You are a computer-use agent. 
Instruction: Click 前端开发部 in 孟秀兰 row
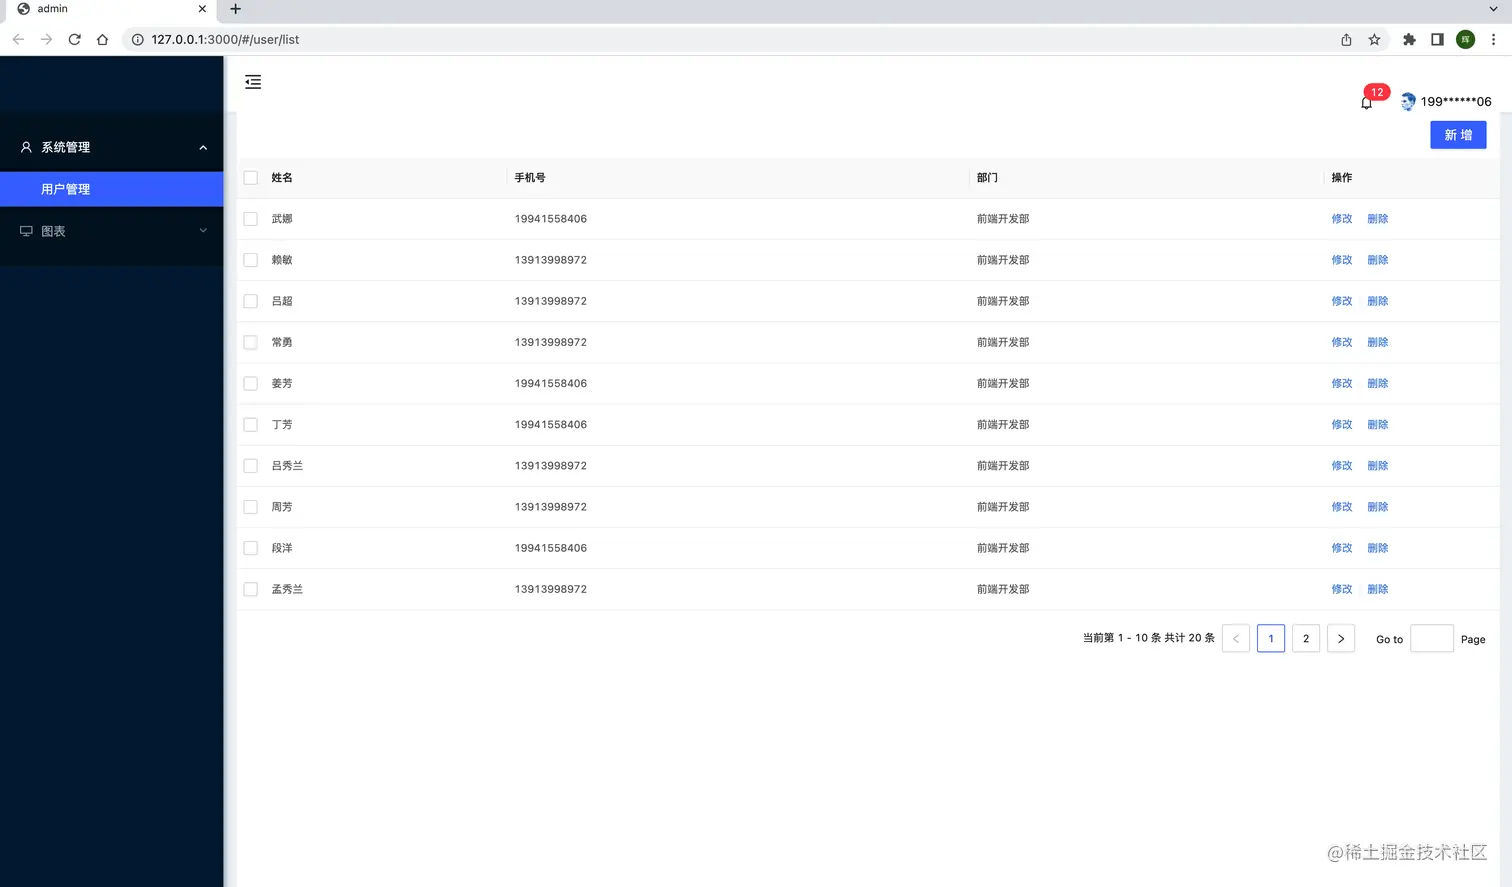click(x=1003, y=589)
